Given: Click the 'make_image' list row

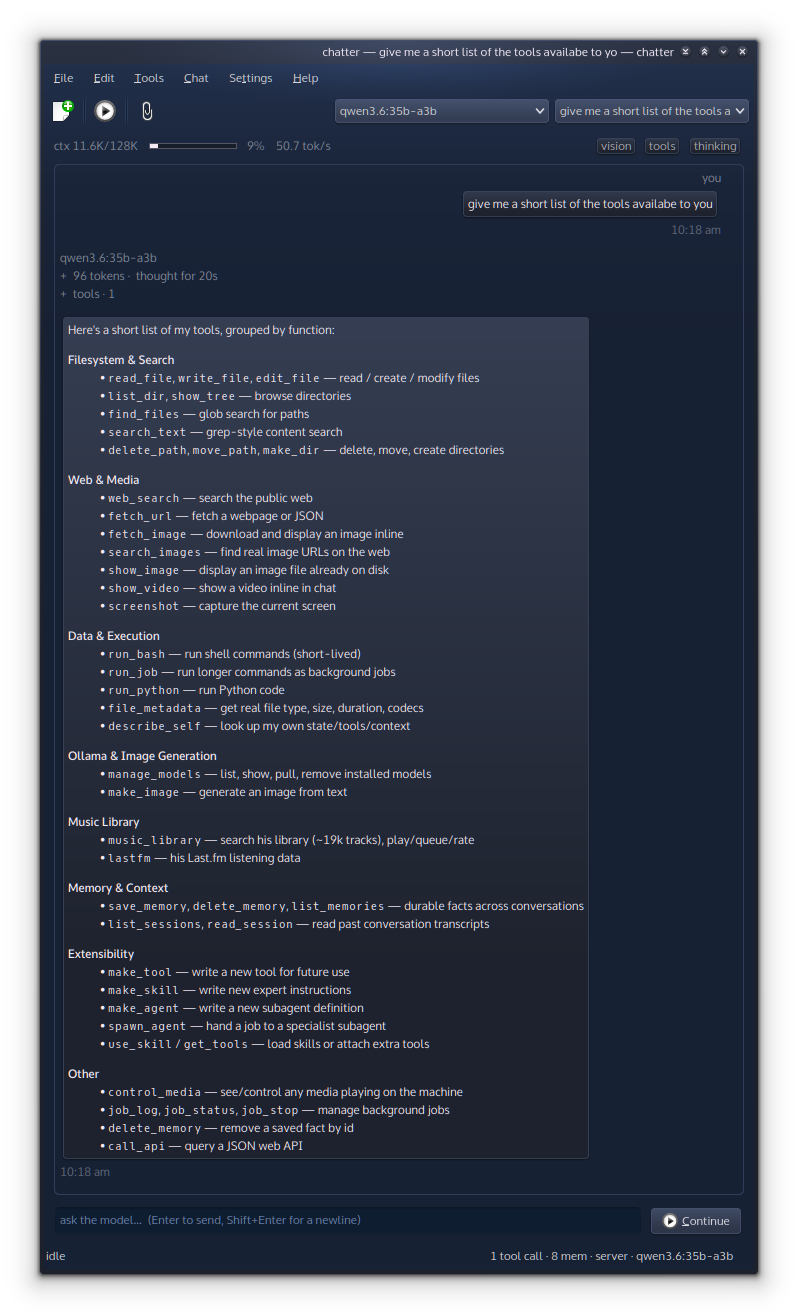Looking at the screenshot, I should [224, 792].
